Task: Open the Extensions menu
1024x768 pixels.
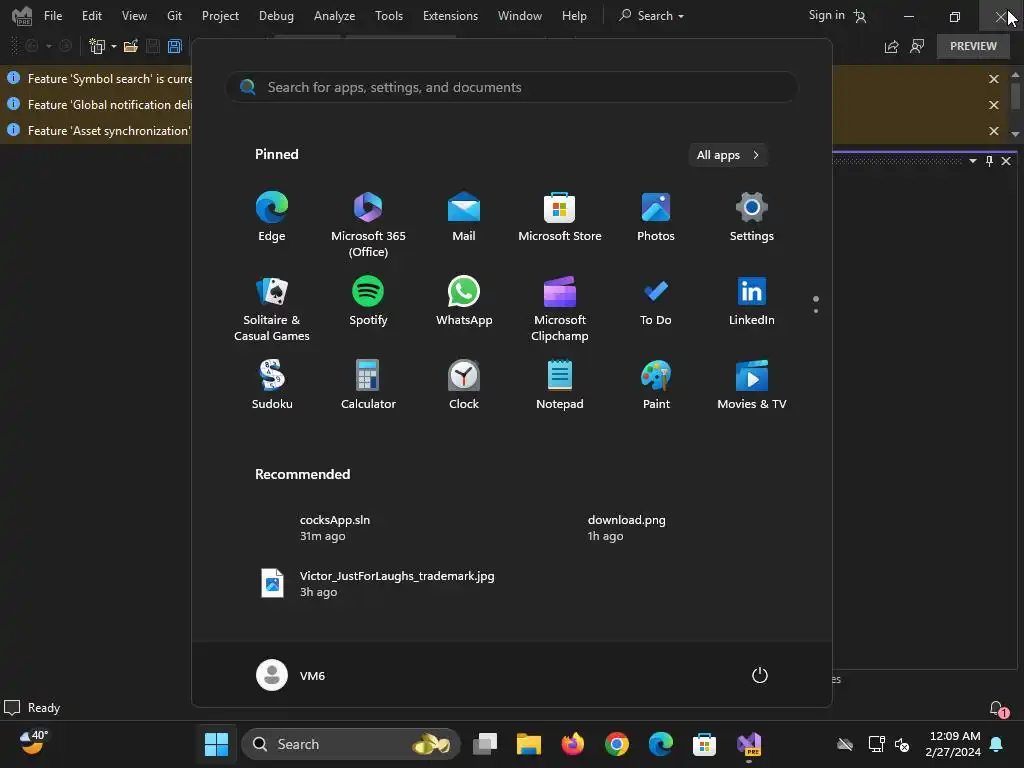Action: pos(450,16)
